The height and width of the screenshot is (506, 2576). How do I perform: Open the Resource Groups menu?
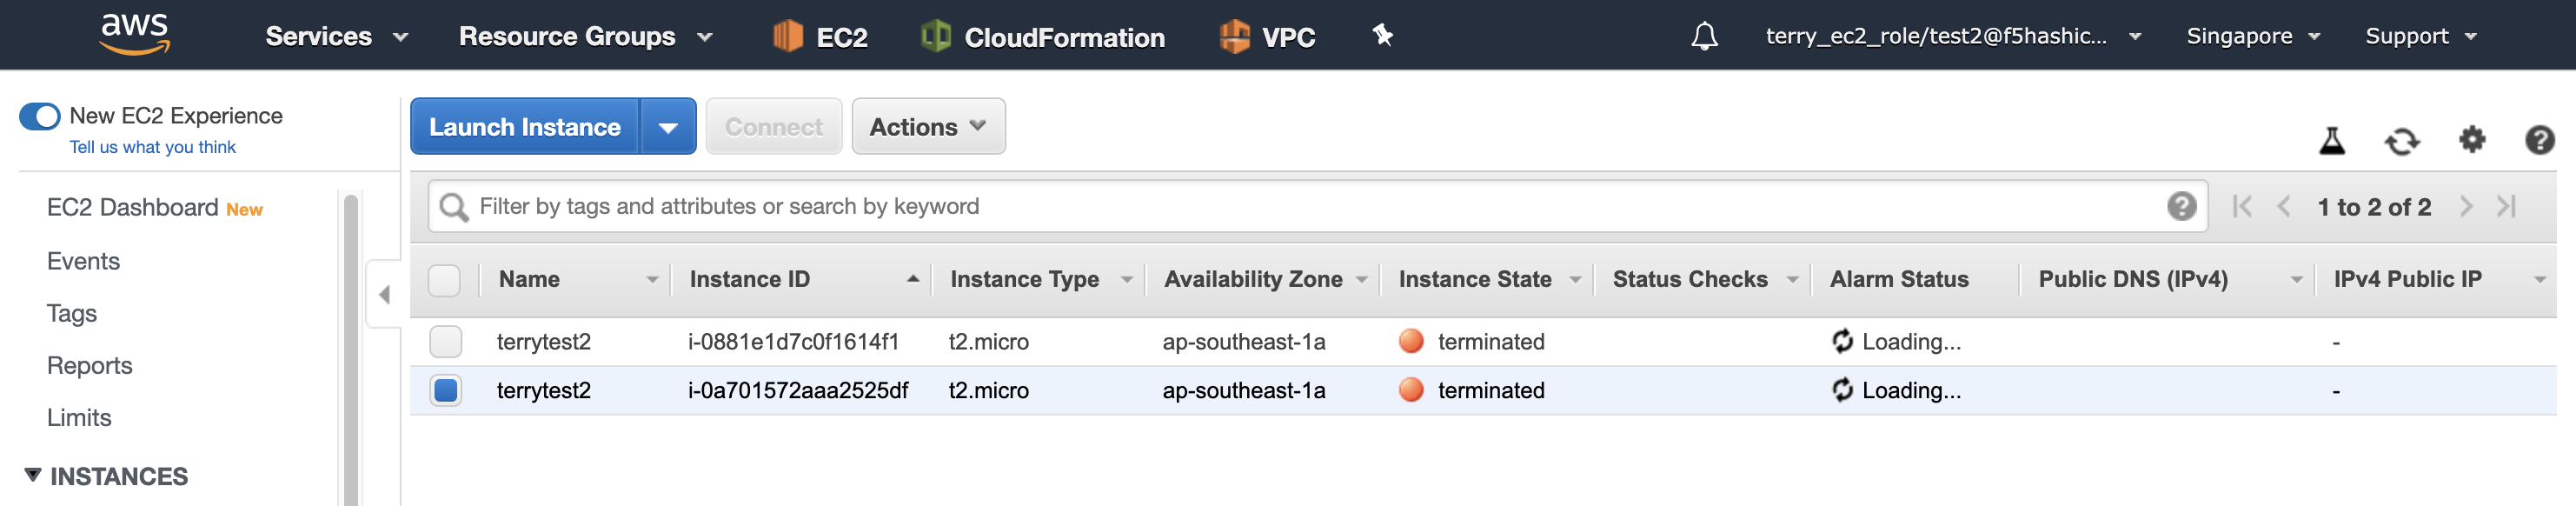(x=586, y=37)
